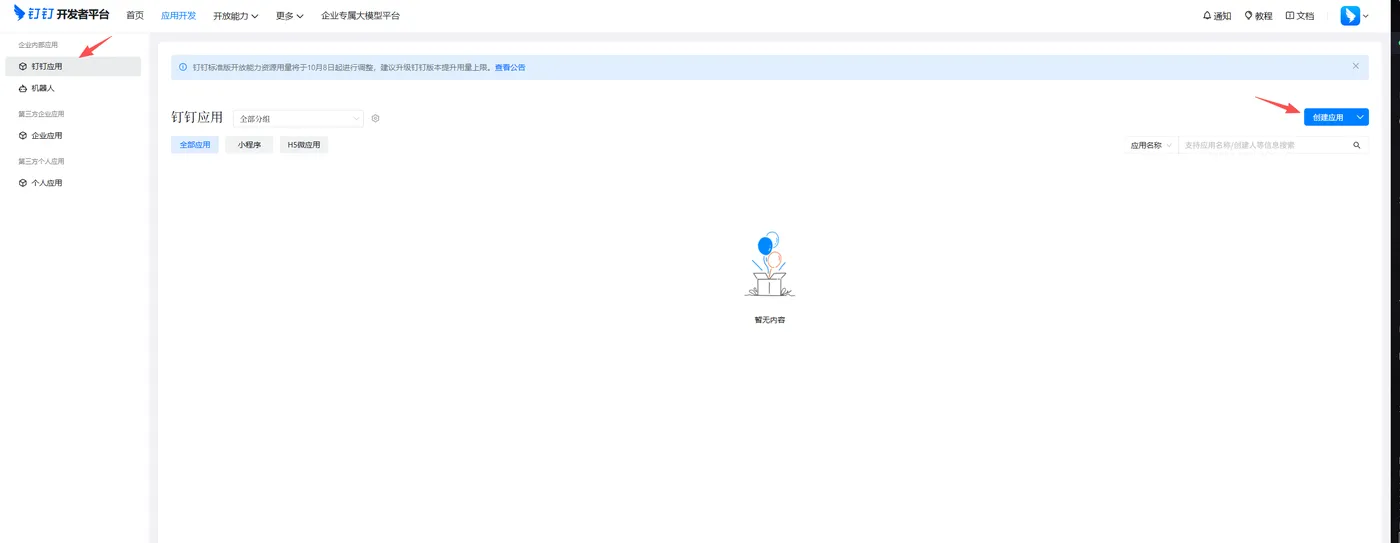Switch to the H5微应用 tab
Screen dimensions: 1400x543
point(304,145)
